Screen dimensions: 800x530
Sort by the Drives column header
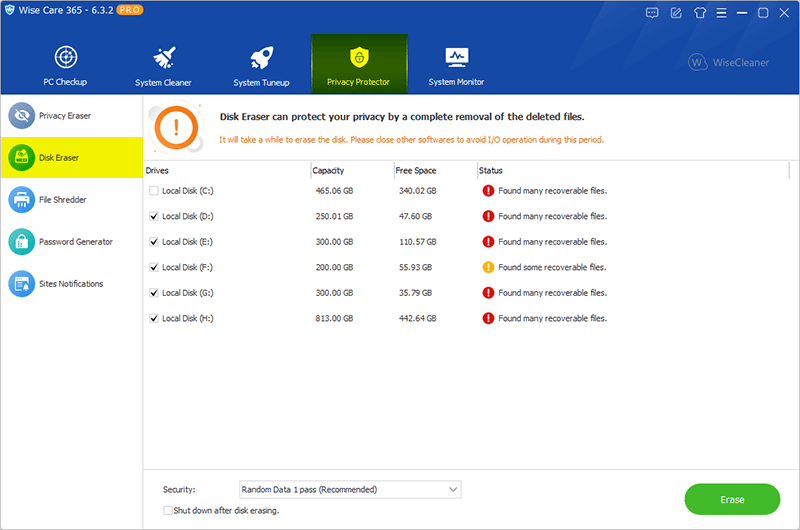pyautogui.click(x=227, y=170)
